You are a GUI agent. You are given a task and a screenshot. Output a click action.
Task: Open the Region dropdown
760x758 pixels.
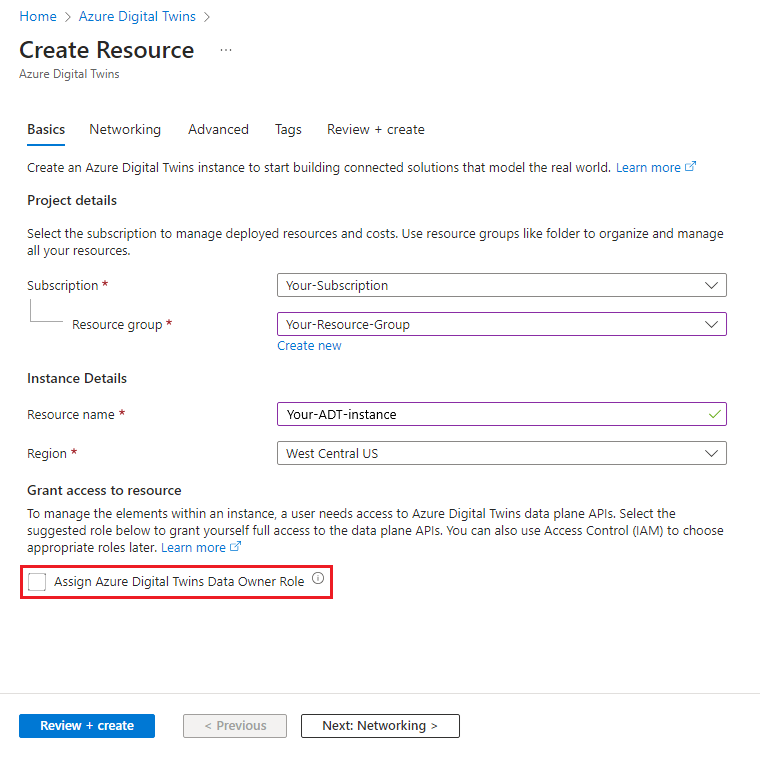[501, 453]
